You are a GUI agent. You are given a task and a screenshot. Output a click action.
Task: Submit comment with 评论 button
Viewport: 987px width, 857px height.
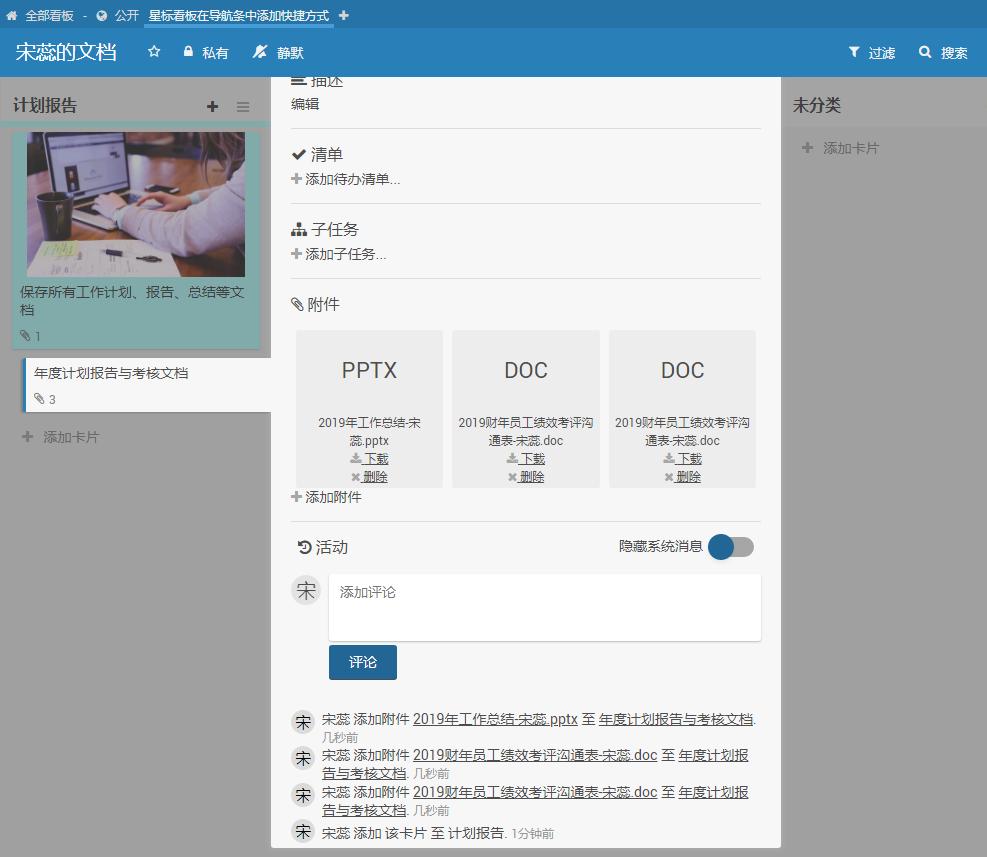click(363, 662)
